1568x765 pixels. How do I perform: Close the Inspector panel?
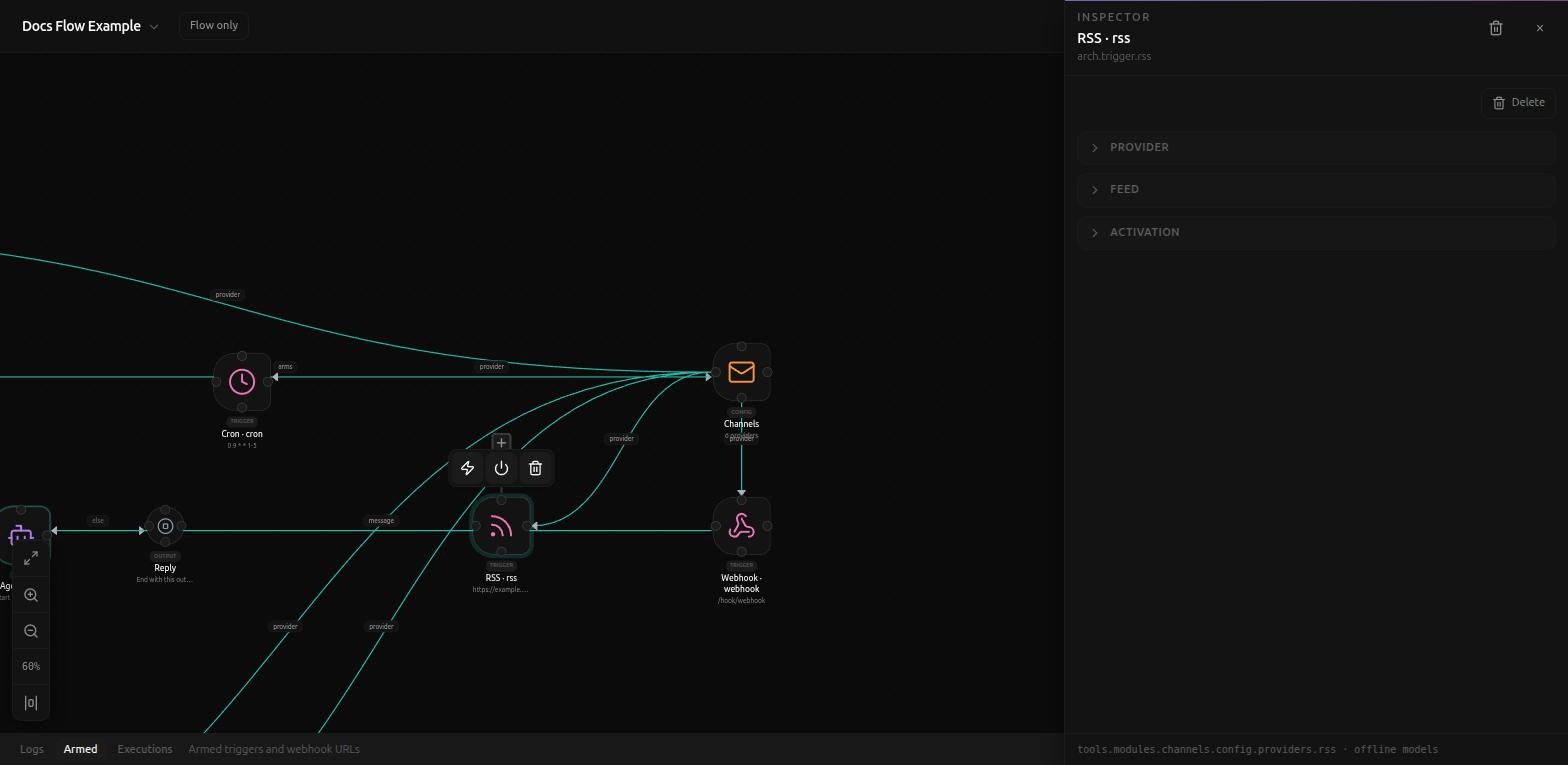(1540, 28)
